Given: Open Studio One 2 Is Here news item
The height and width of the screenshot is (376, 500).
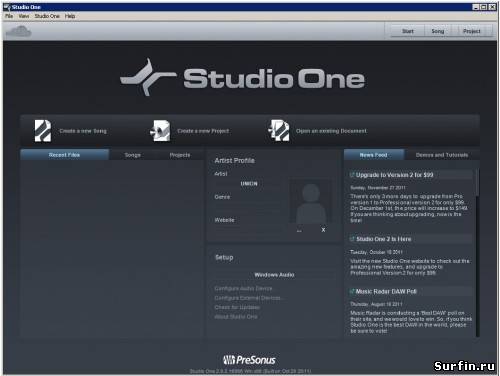Looking at the screenshot, I should tap(384, 239).
